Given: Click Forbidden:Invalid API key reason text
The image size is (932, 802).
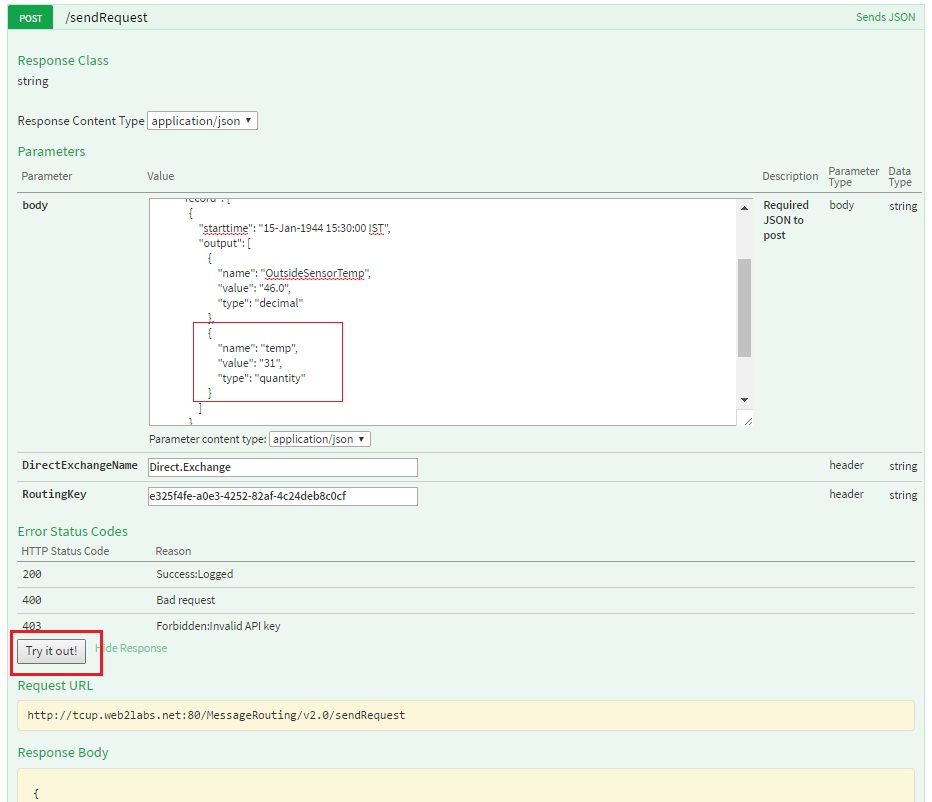Looking at the screenshot, I should (218, 626).
